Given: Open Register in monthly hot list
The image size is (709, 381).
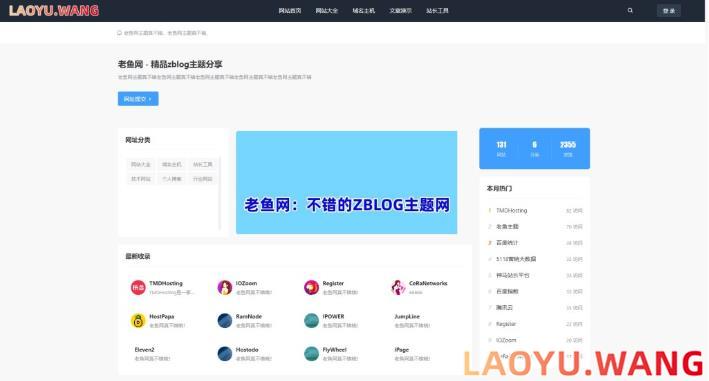Looking at the screenshot, I should (x=506, y=324).
